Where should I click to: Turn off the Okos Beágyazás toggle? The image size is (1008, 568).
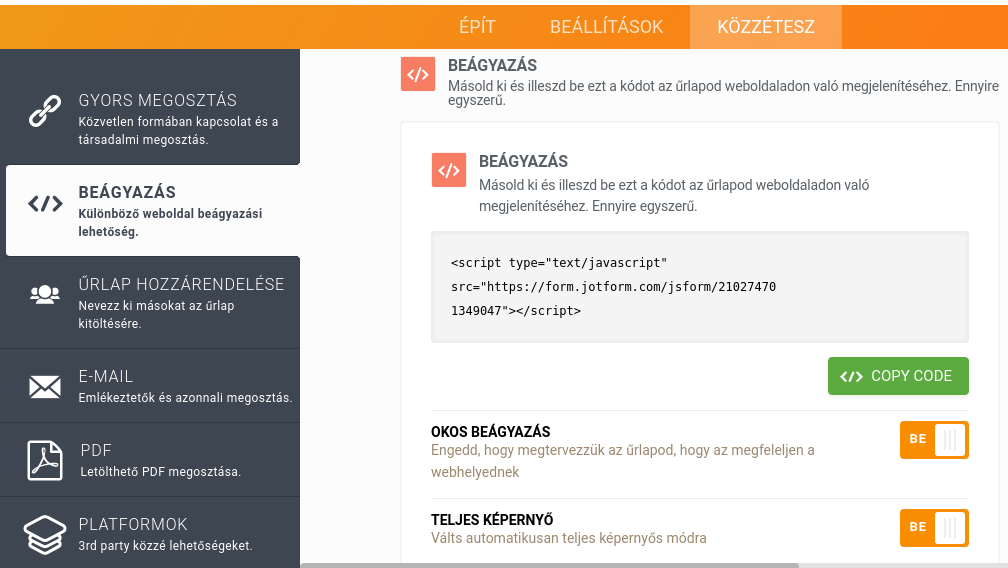click(934, 439)
